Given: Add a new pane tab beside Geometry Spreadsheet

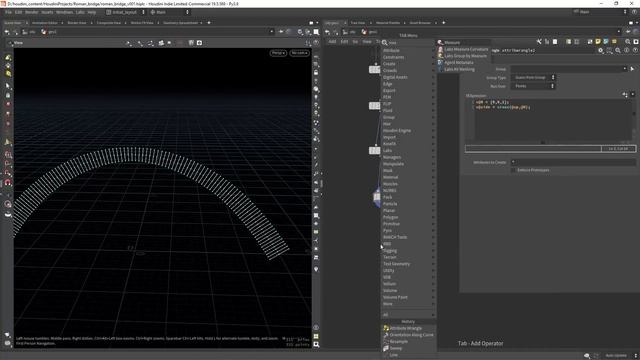Looking at the screenshot, I should click(209, 23).
